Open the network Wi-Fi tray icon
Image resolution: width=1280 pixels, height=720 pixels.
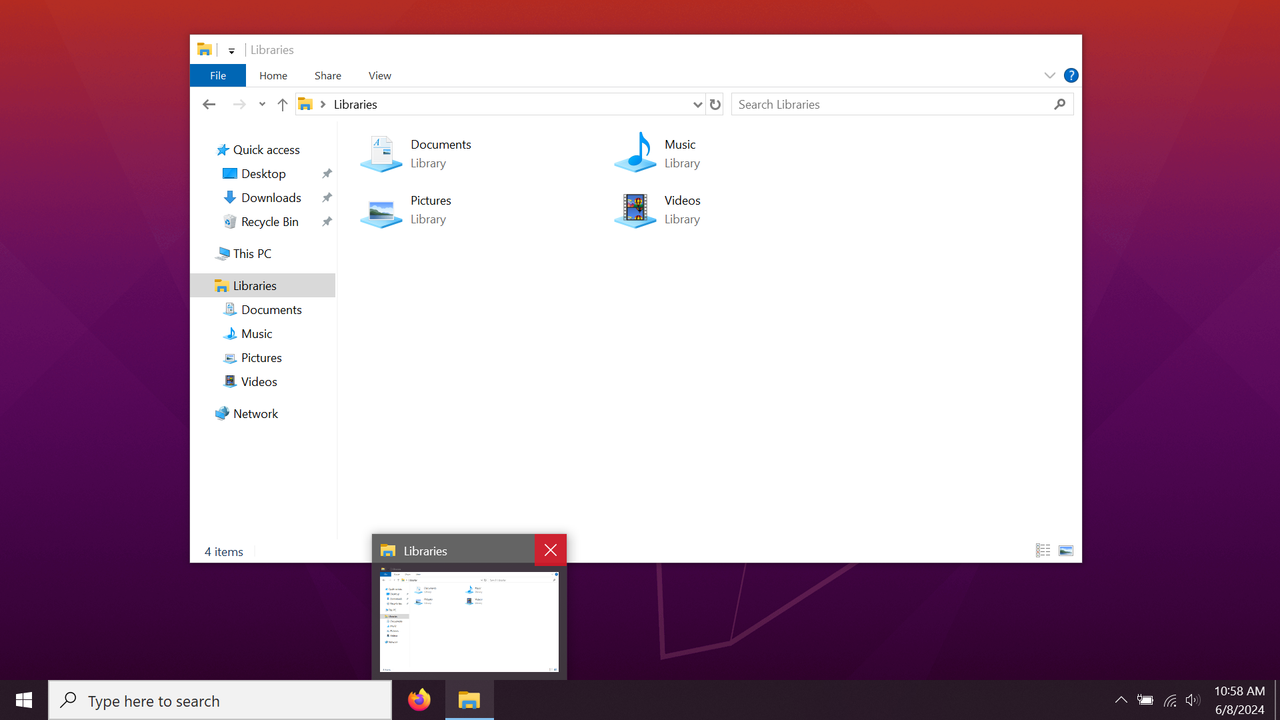(x=1169, y=700)
